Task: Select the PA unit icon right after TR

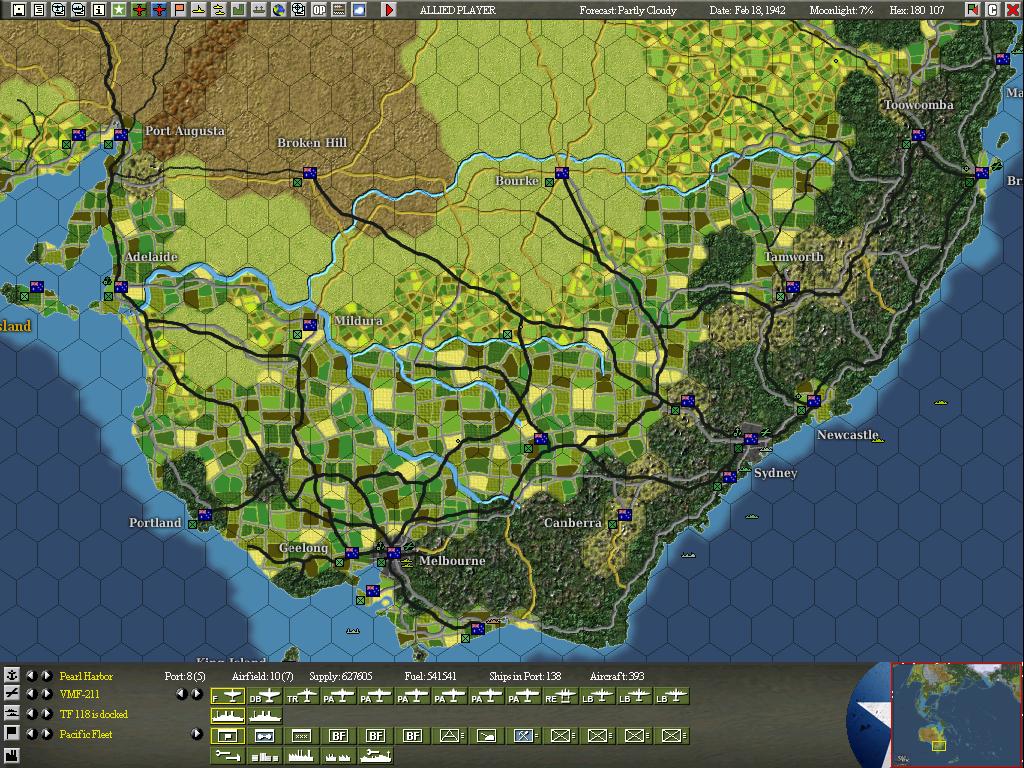Action: (338, 697)
